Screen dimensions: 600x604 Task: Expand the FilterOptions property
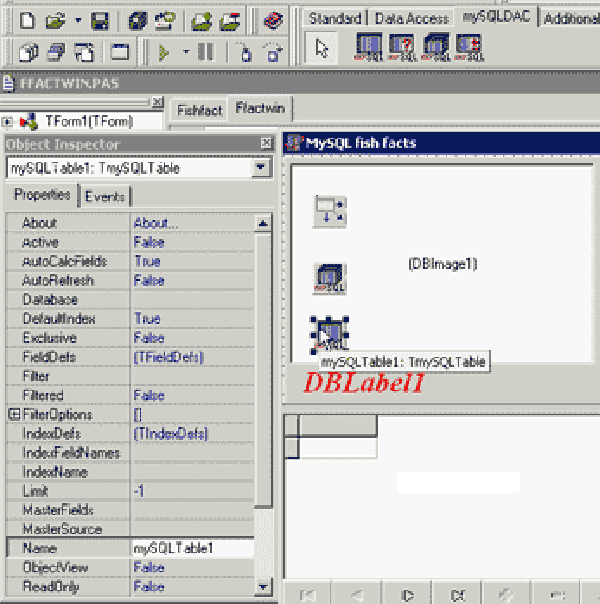[14, 414]
